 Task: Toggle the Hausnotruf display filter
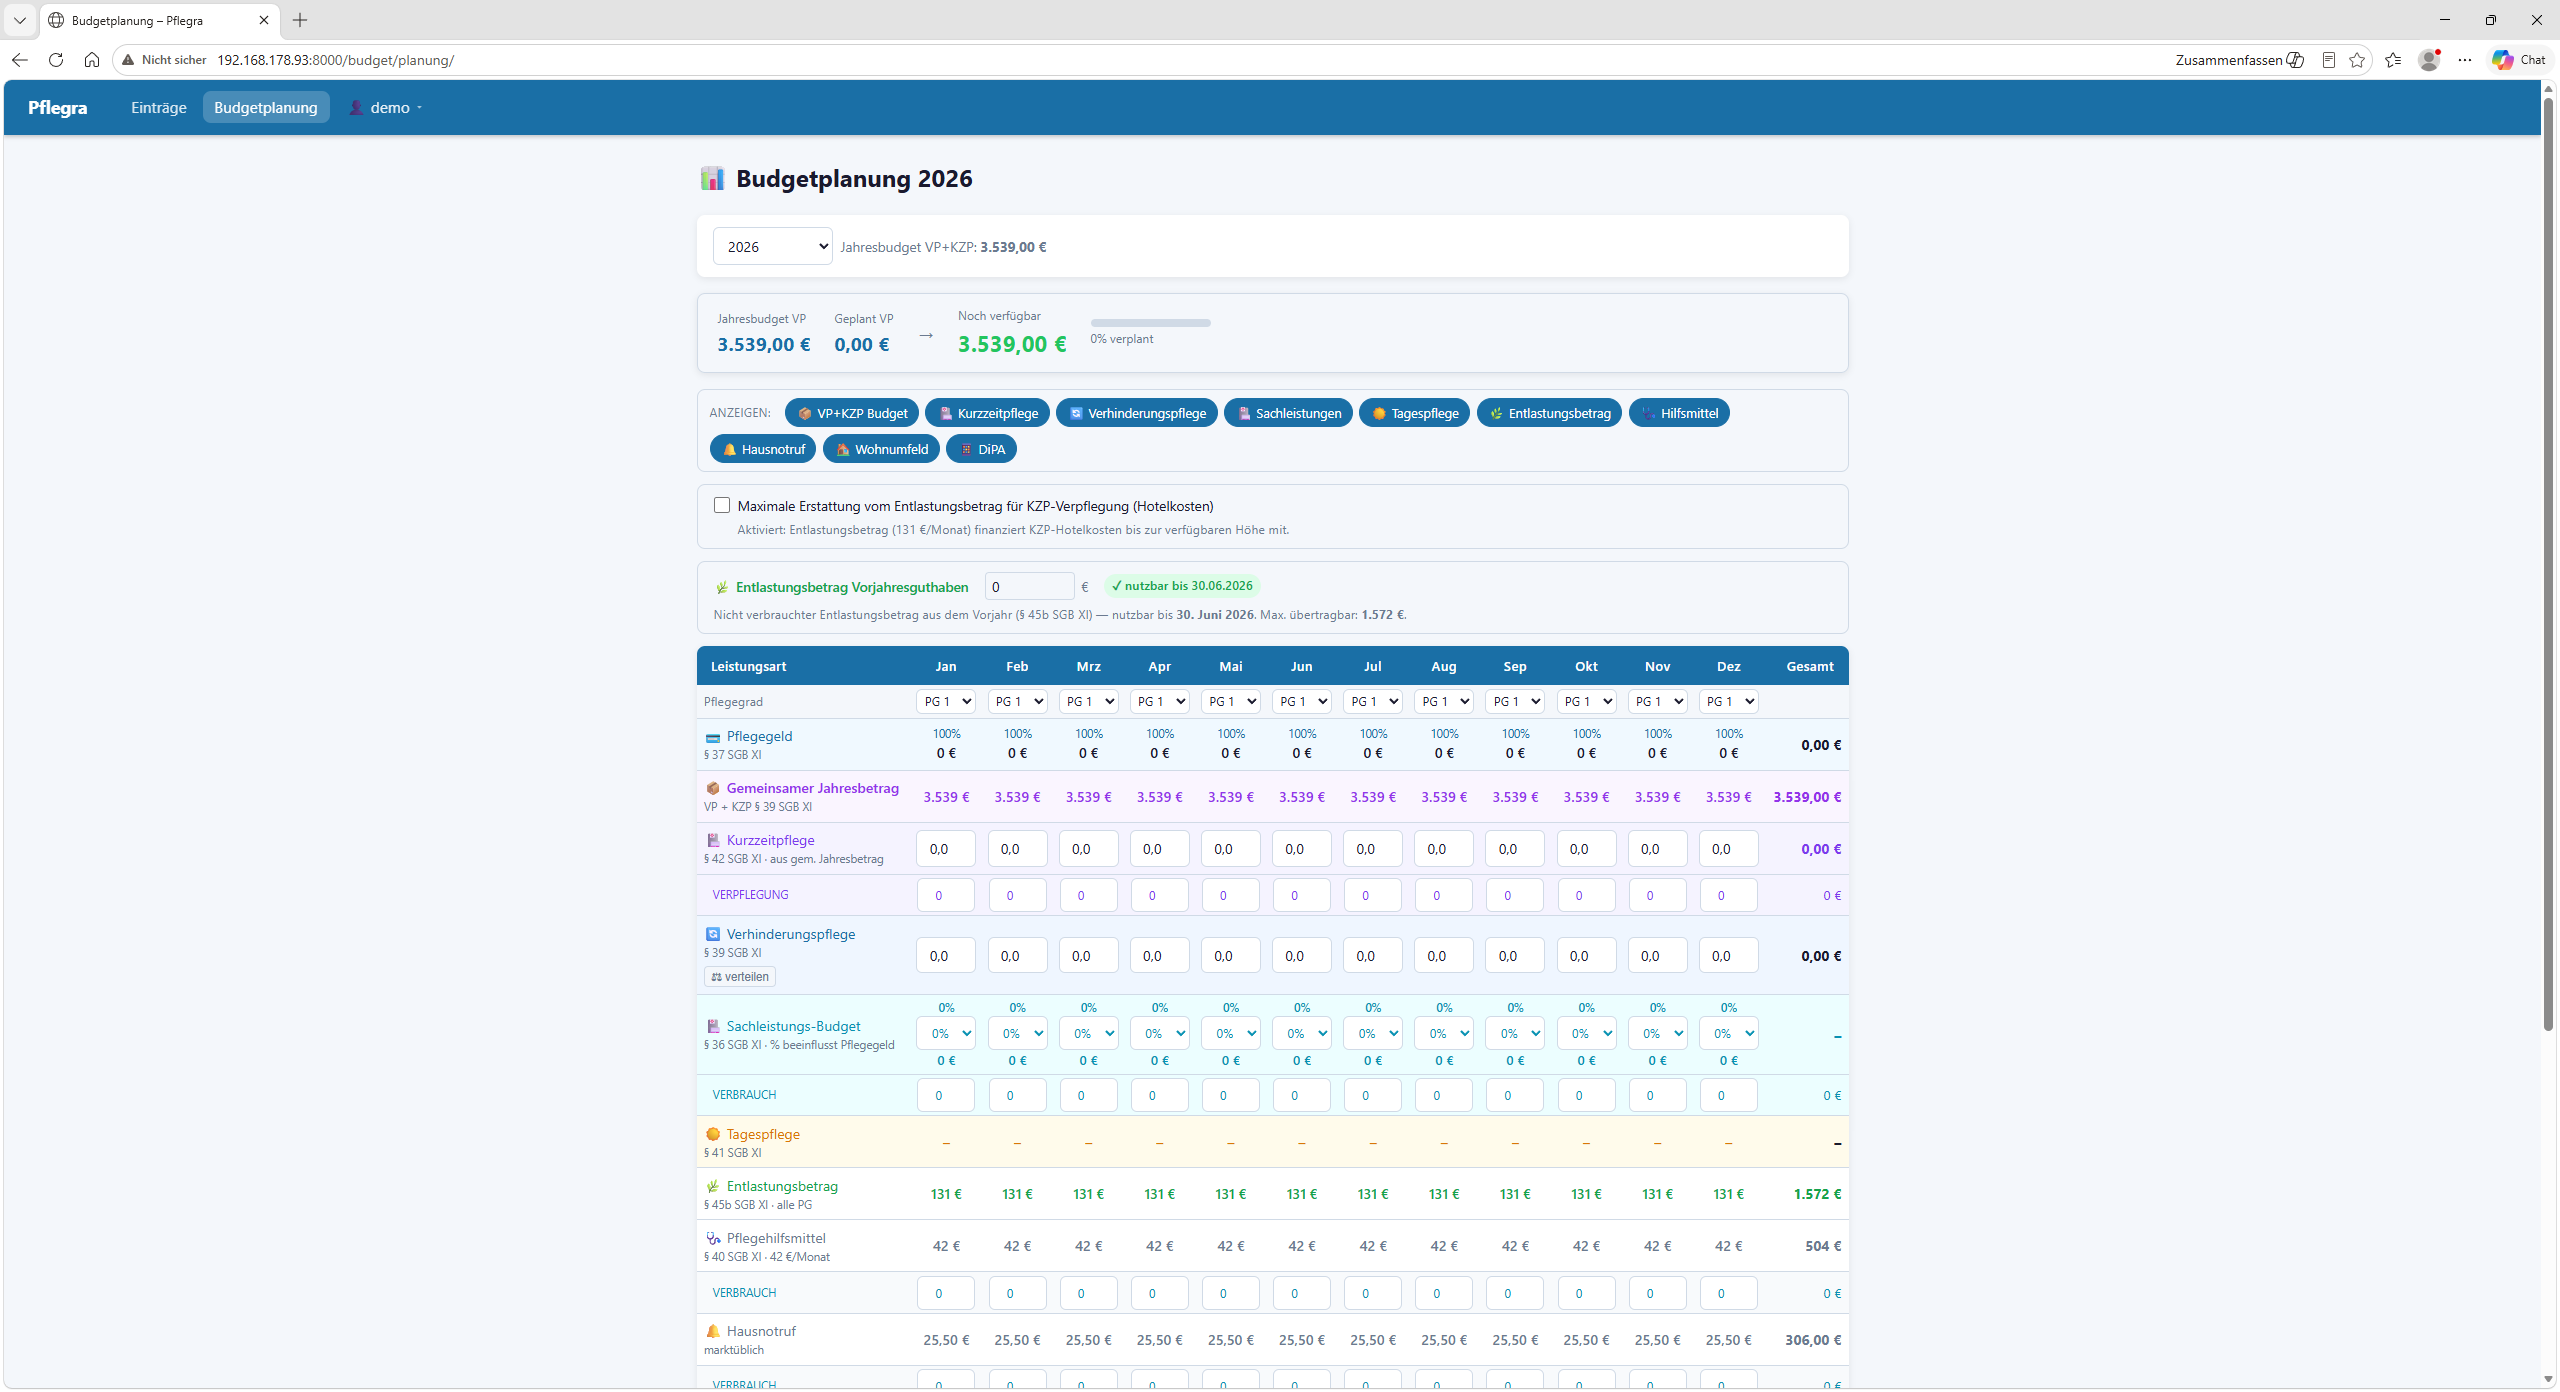pyautogui.click(x=763, y=449)
